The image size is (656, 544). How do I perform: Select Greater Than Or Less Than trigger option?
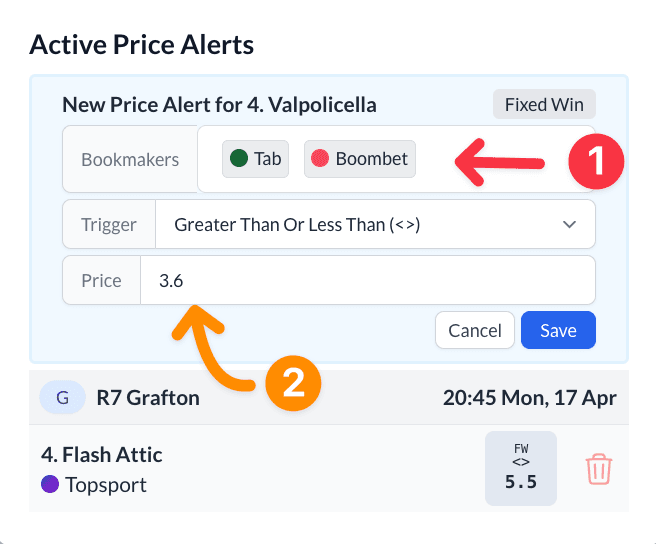(x=297, y=224)
